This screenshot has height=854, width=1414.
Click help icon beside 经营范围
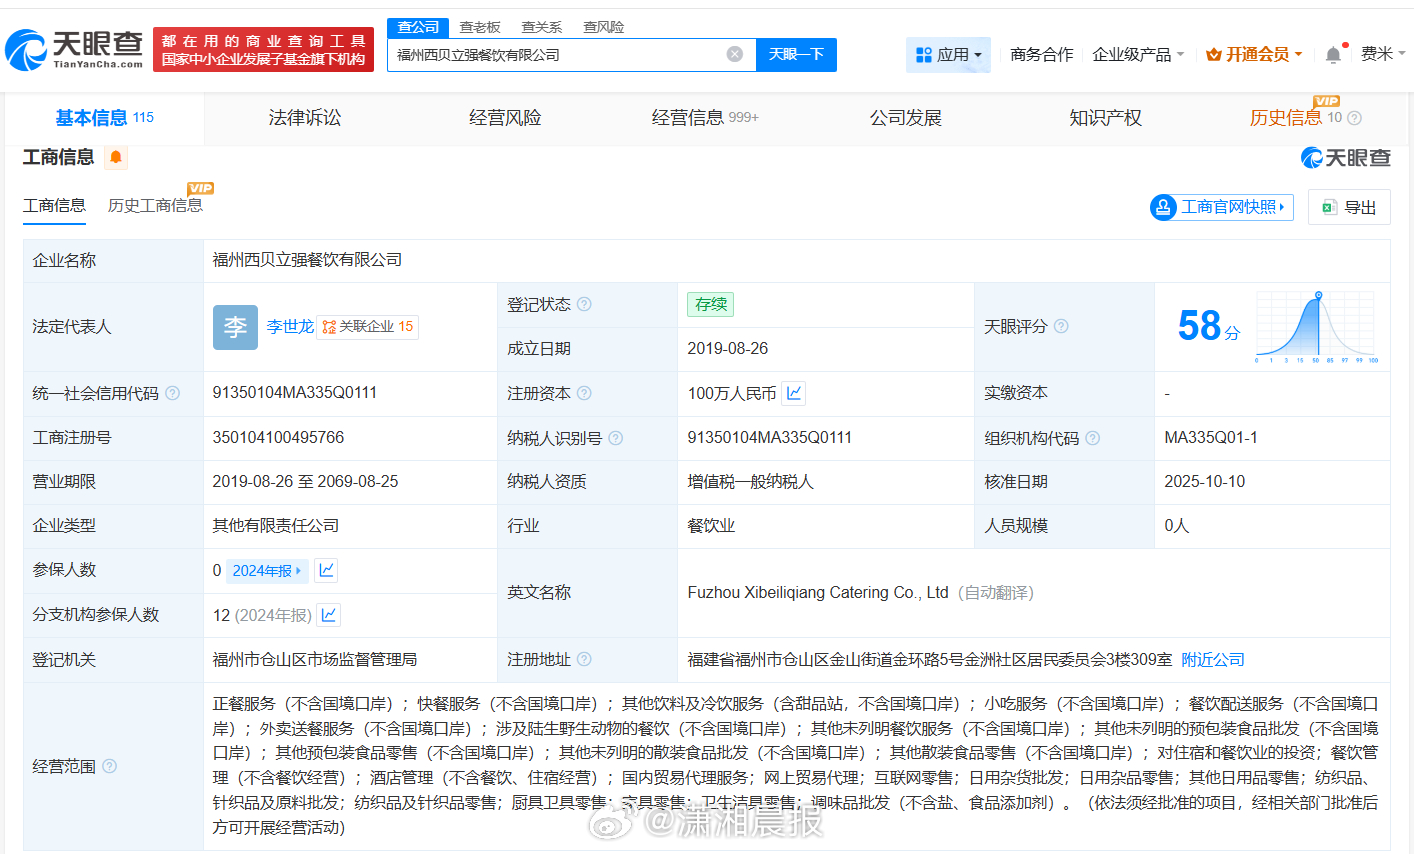click(110, 766)
